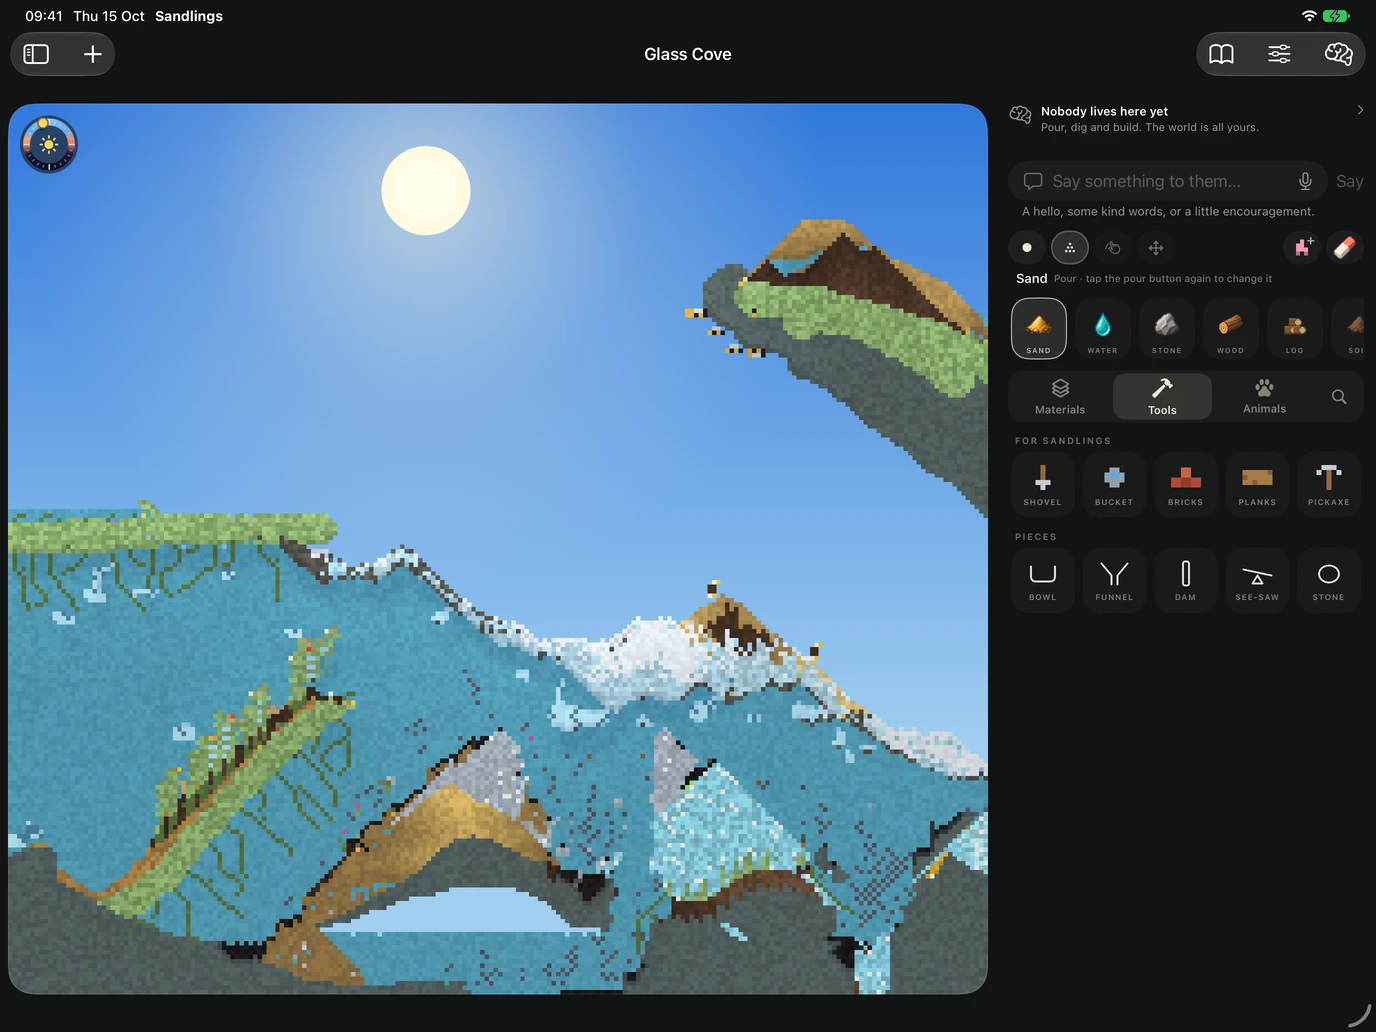Screen dimensions: 1376x1032
Task: Choose the Log material
Action: click(x=1295, y=329)
